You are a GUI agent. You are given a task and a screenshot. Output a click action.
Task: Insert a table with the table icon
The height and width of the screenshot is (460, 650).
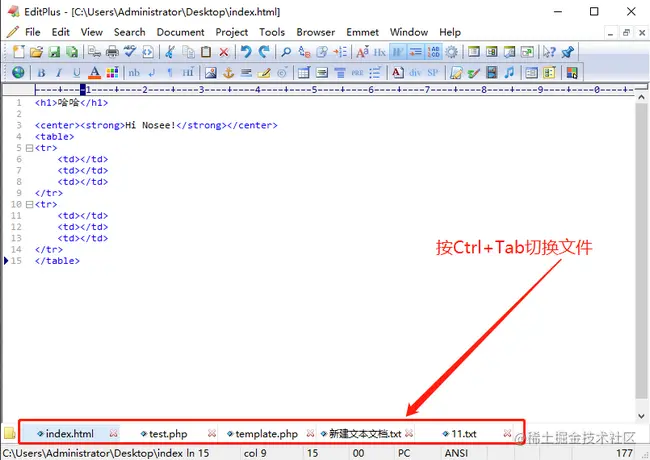point(304,73)
